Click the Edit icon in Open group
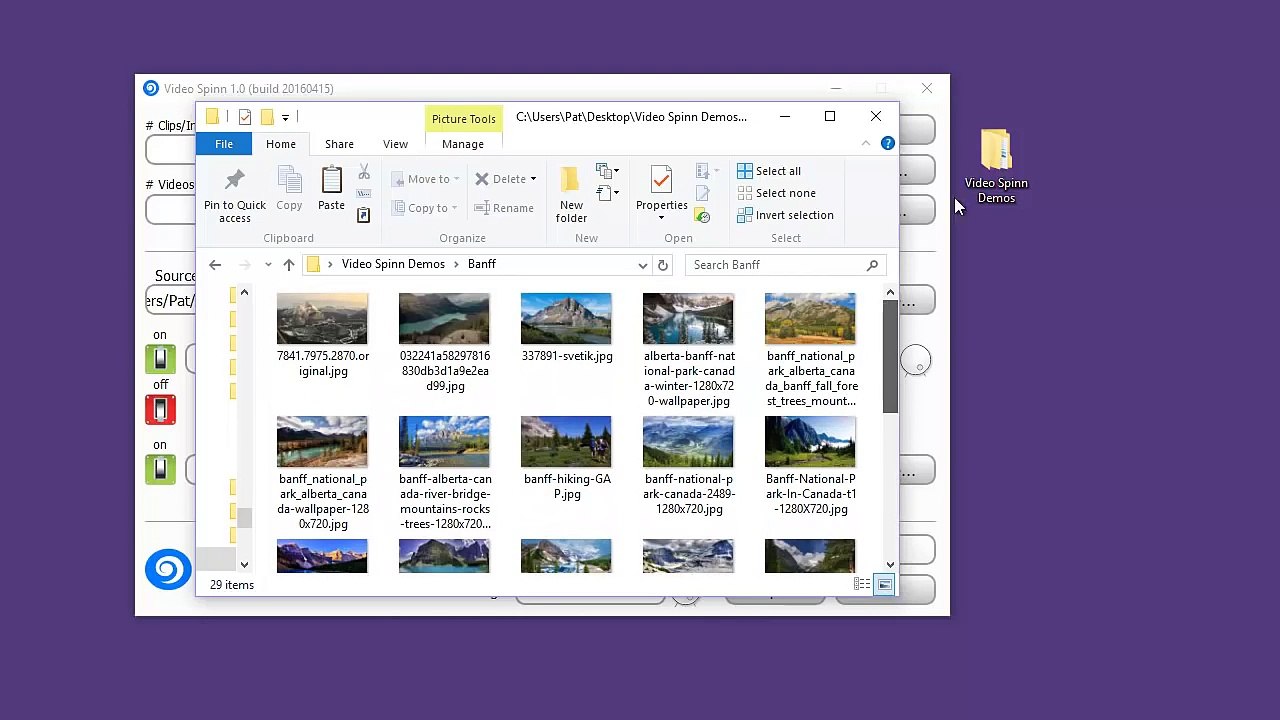 point(702,193)
